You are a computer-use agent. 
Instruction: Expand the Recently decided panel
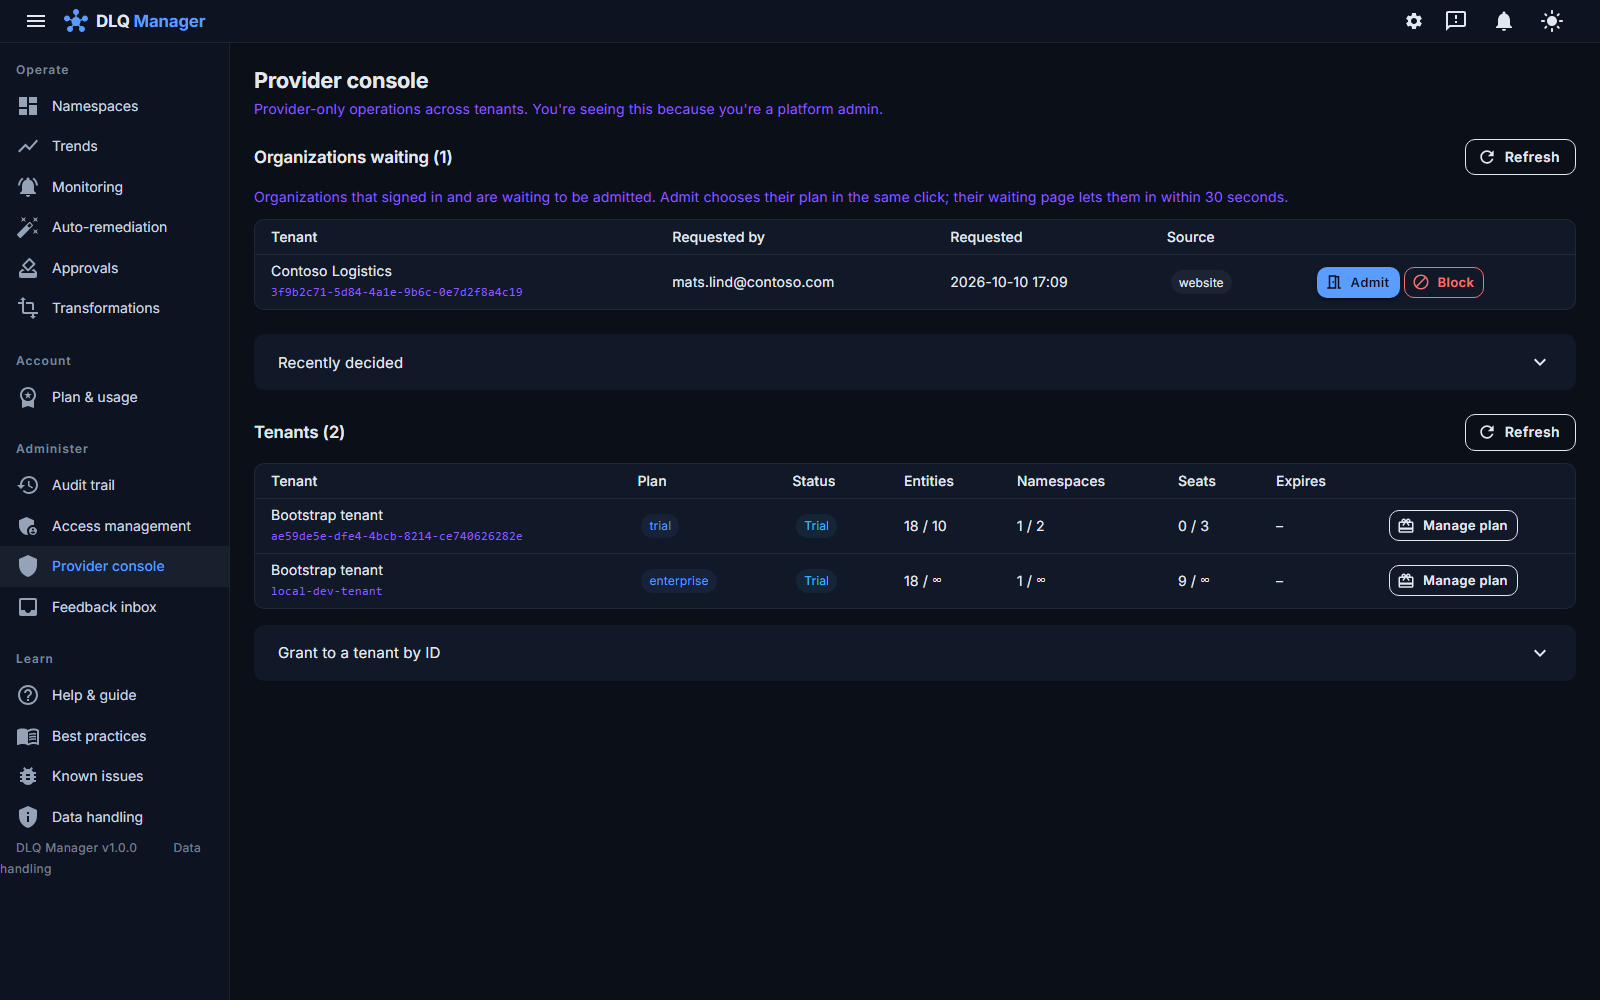(915, 362)
